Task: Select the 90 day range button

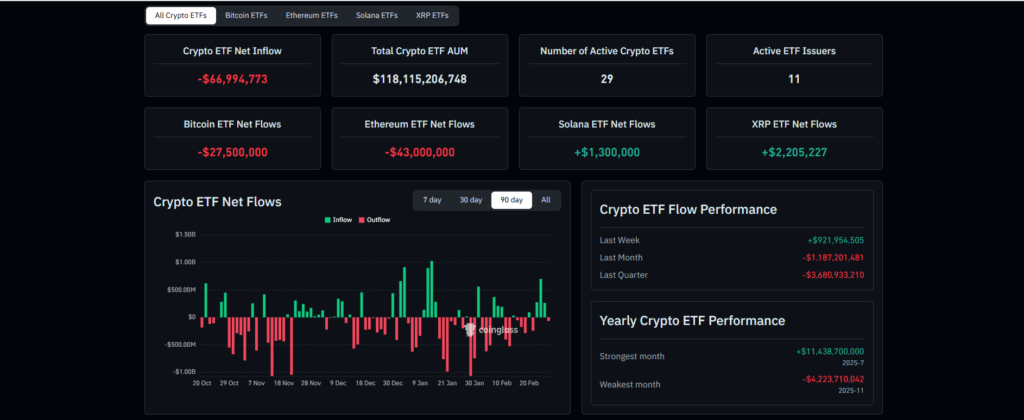Action: pos(511,200)
